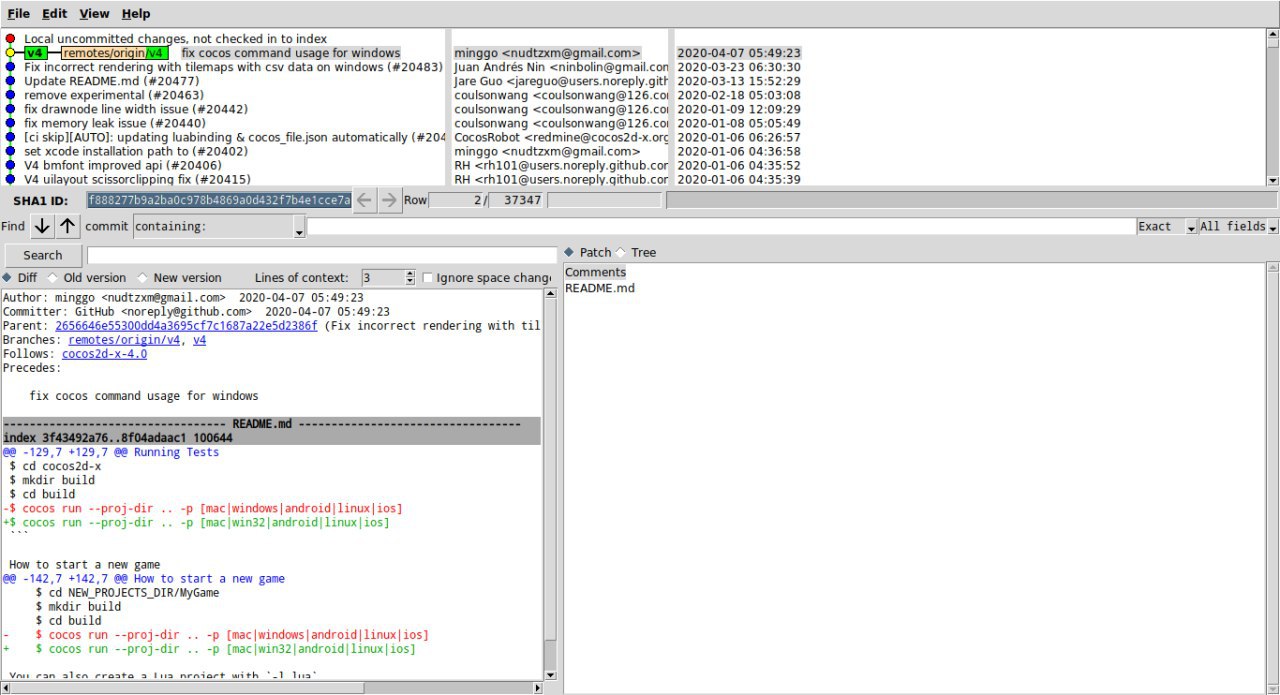
Task: Select commit 'set xcode installation path to (#20402)'
Action: pyautogui.click(x=136, y=151)
